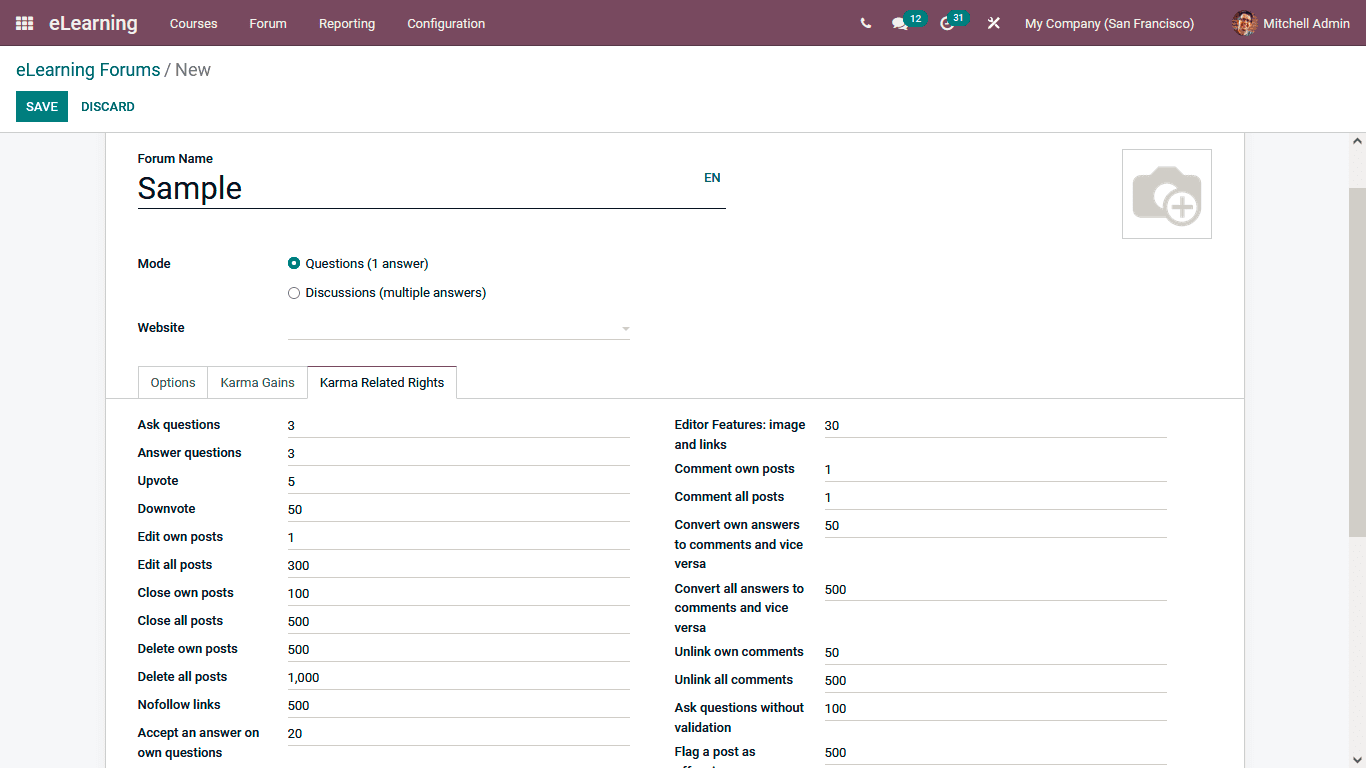
Task: Upload a forum image via the camera placeholder
Action: (x=1166, y=193)
